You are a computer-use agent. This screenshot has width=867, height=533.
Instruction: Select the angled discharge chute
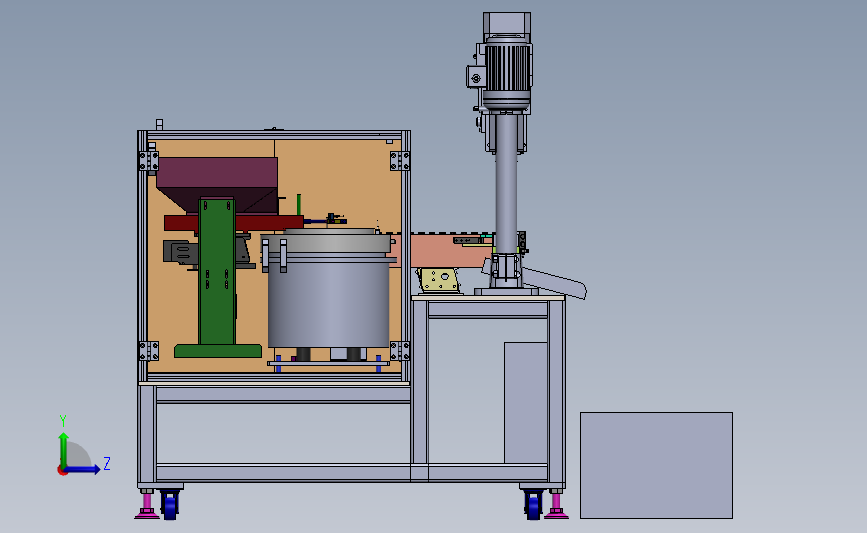[555, 283]
